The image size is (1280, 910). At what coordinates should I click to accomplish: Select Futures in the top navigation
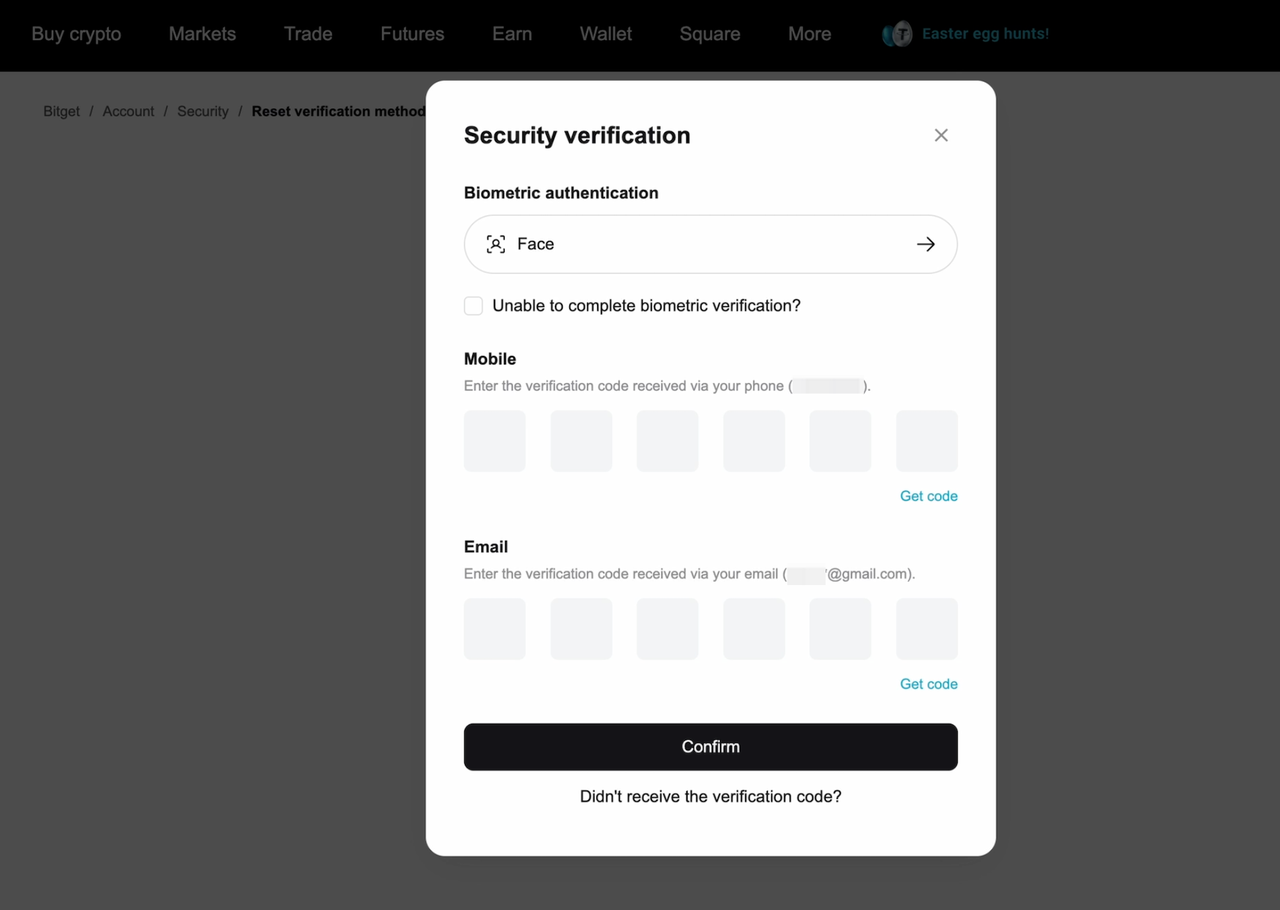point(412,33)
